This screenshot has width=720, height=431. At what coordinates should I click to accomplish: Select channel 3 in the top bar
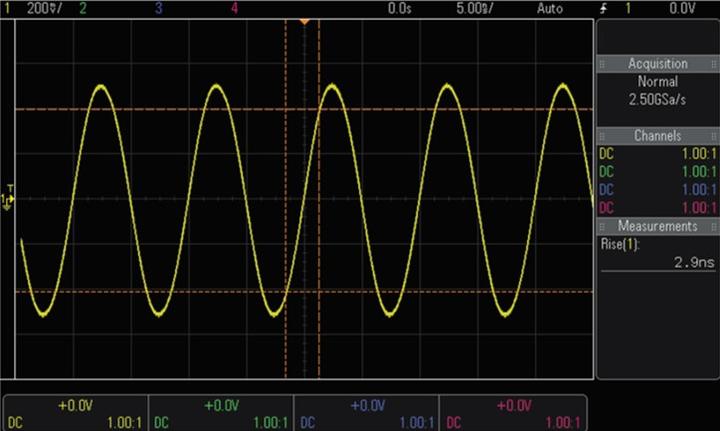[x=159, y=8]
